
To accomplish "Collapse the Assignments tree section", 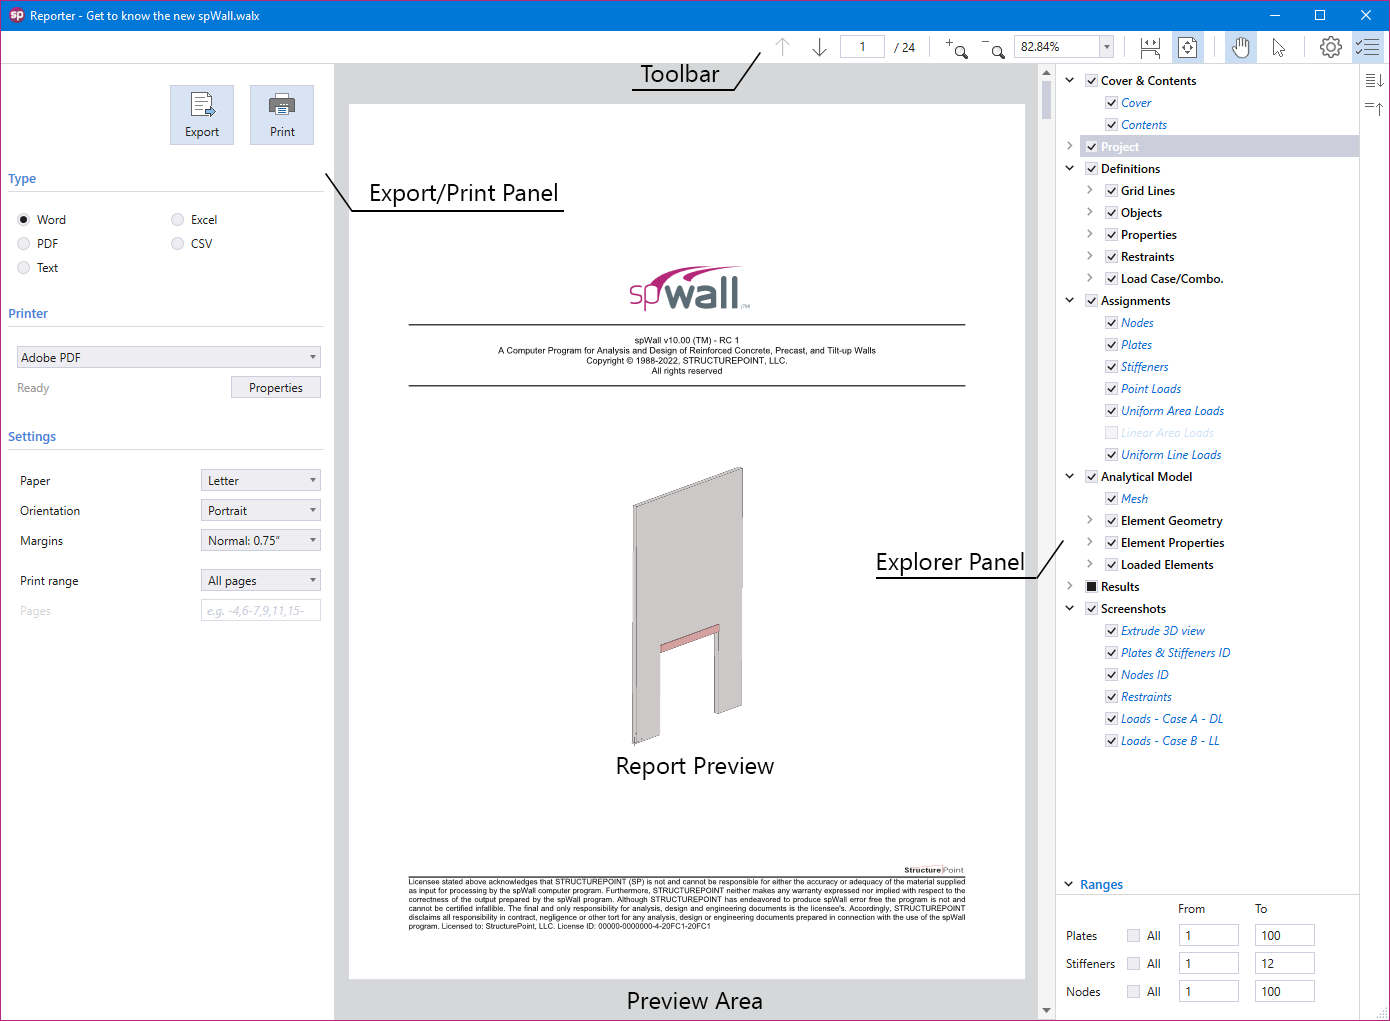I will pos(1070,300).
